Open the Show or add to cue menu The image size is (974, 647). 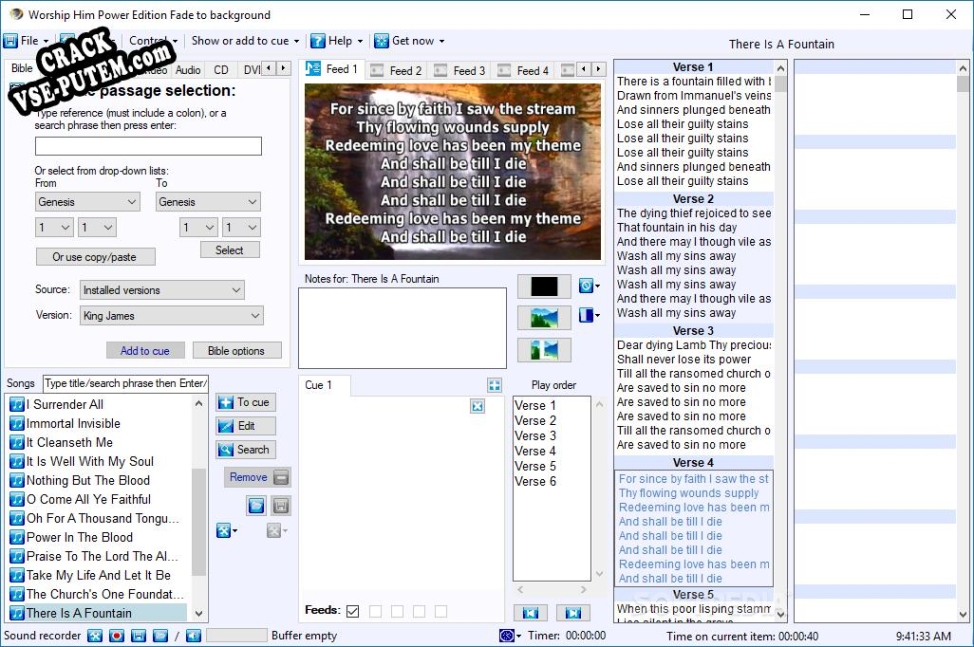(x=245, y=41)
